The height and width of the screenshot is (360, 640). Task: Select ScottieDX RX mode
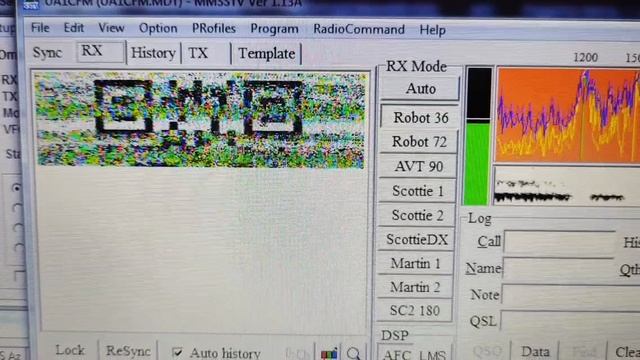[416, 239]
